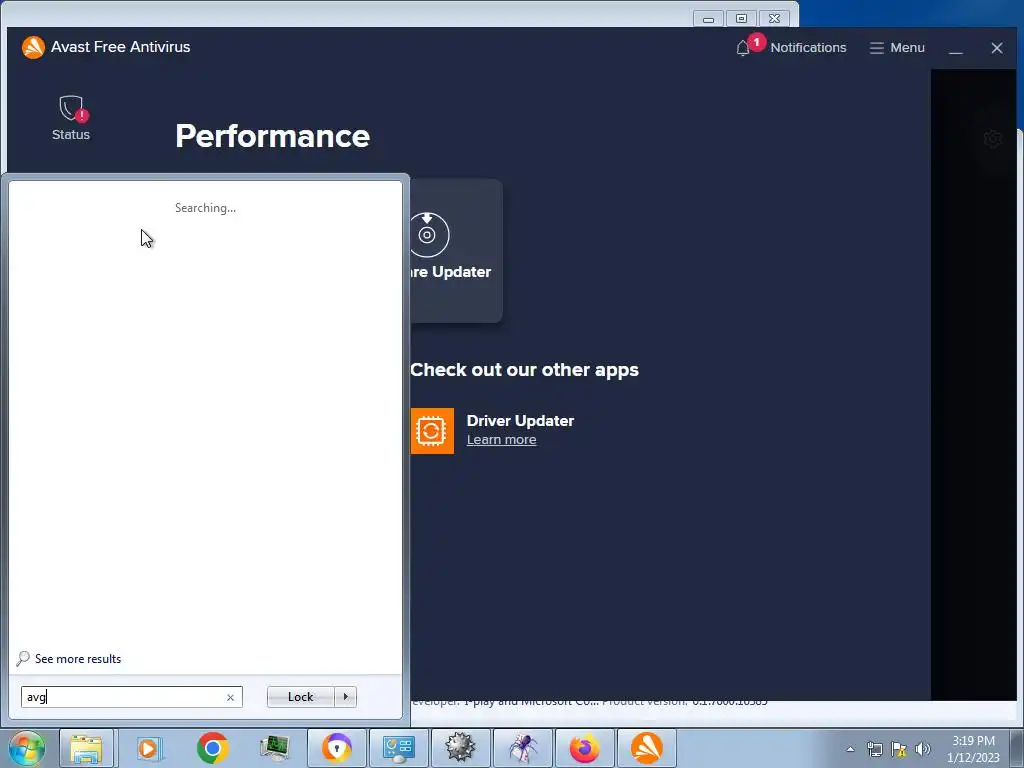Click the Avast logo in title bar
1024x768 pixels.
pos(33,47)
